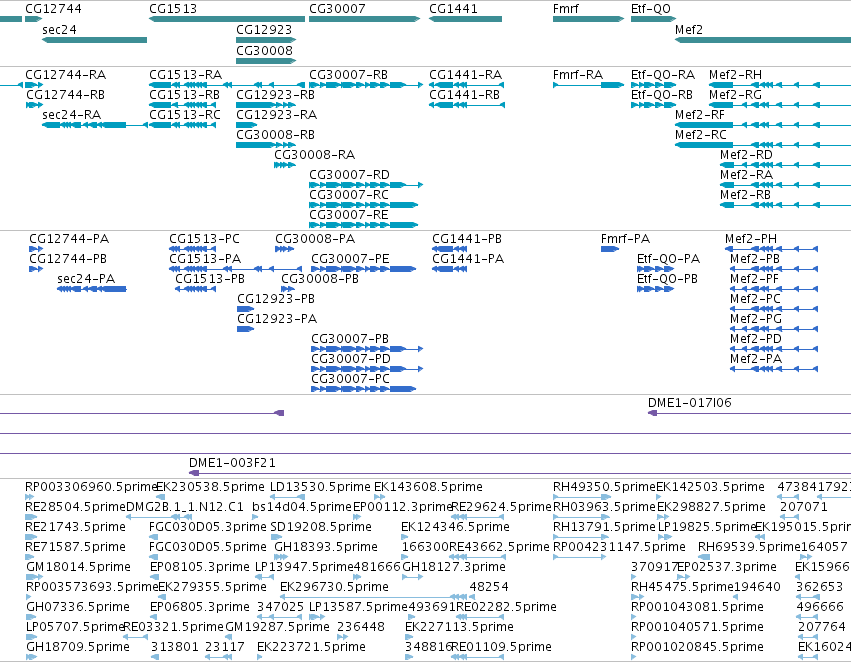Click the CG30008-PA protein label

tap(315, 239)
